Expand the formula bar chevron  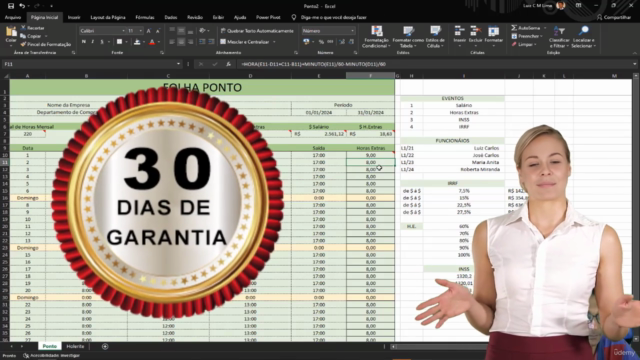635,64
